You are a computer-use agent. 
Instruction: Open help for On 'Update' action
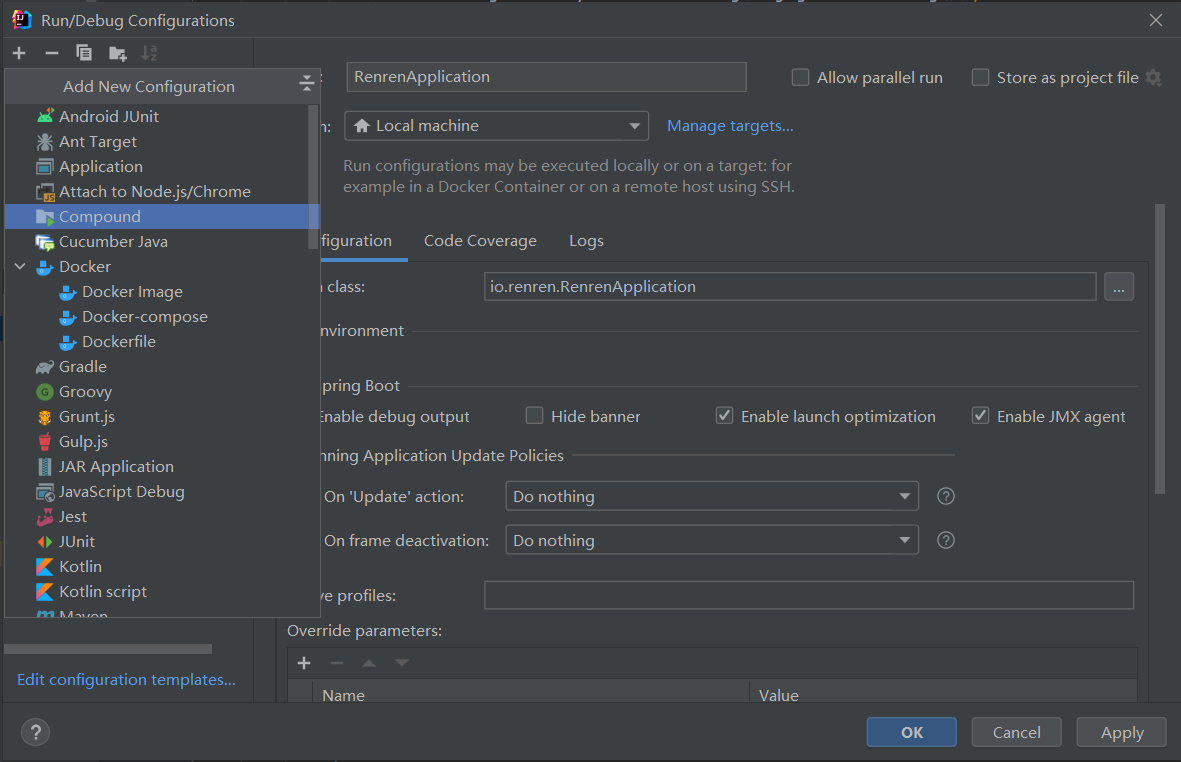(x=945, y=496)
